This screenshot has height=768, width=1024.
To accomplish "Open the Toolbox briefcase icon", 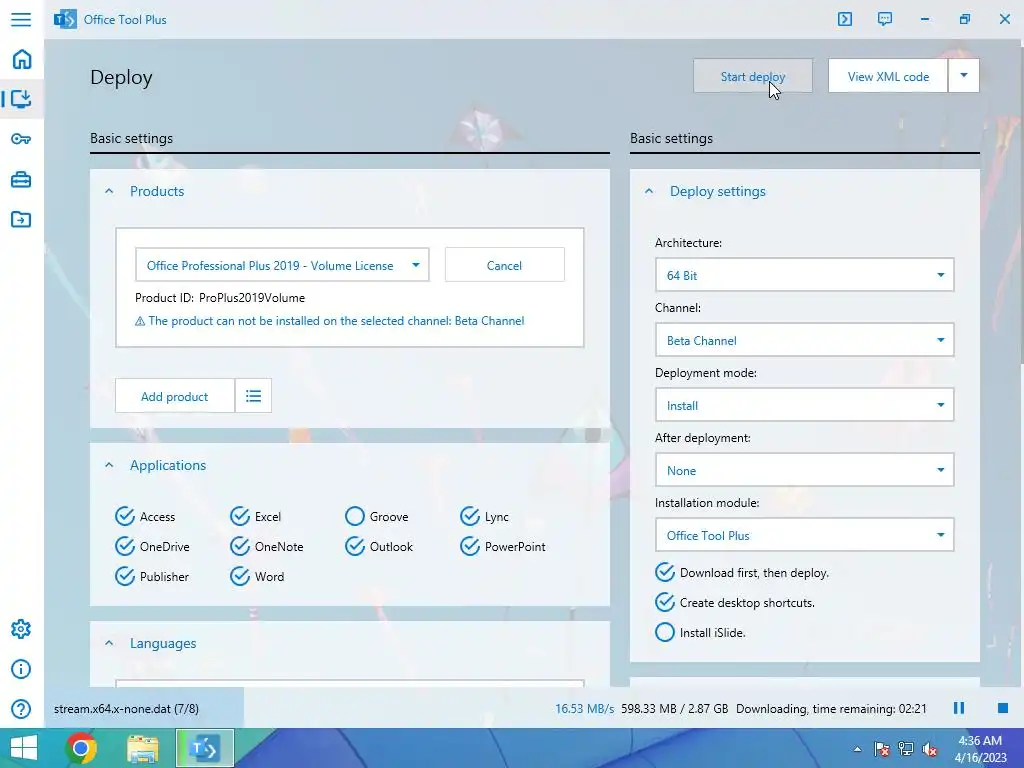I will tap(21, 179).
